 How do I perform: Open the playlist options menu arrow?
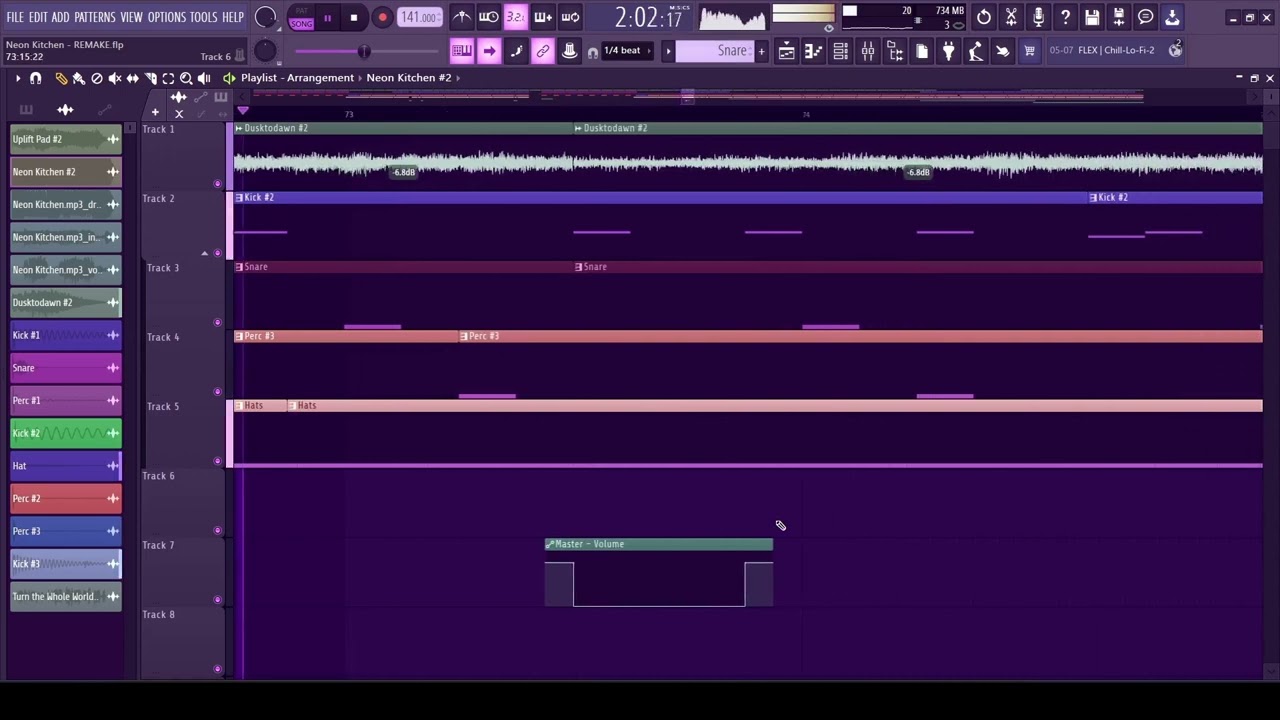(17, 78)
